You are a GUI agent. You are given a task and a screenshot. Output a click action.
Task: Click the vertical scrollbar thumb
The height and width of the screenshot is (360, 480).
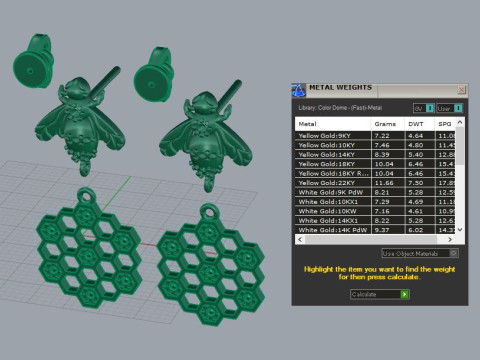pos(460,145)
